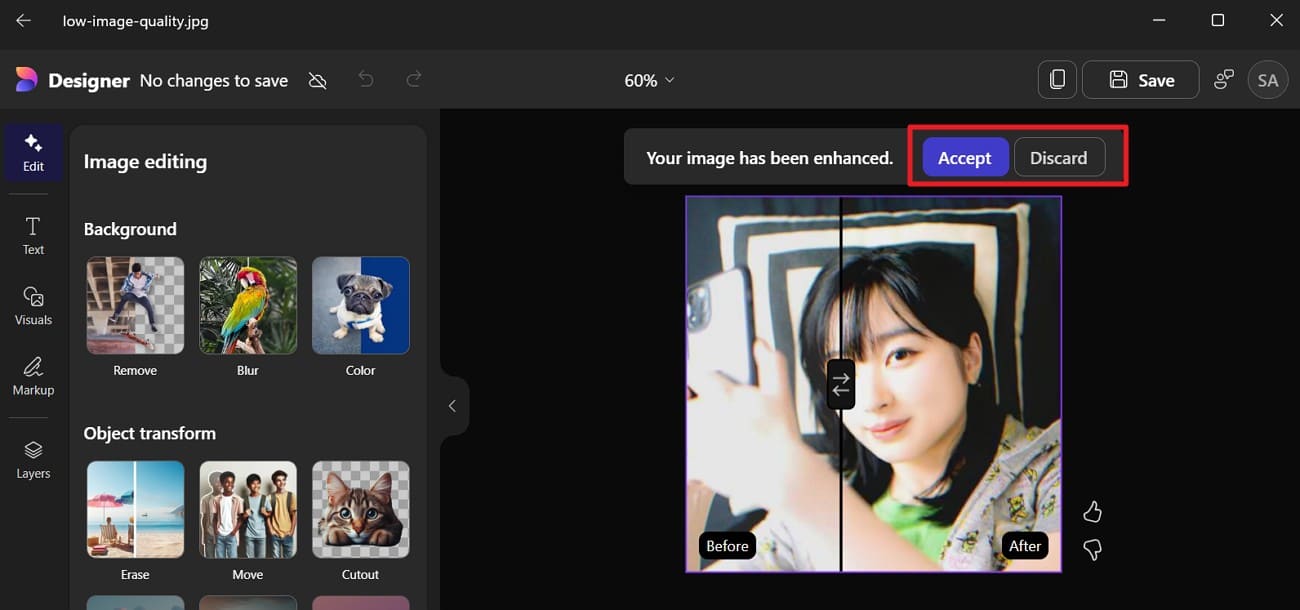Select the Remove background thumbnail

(134, 305)
